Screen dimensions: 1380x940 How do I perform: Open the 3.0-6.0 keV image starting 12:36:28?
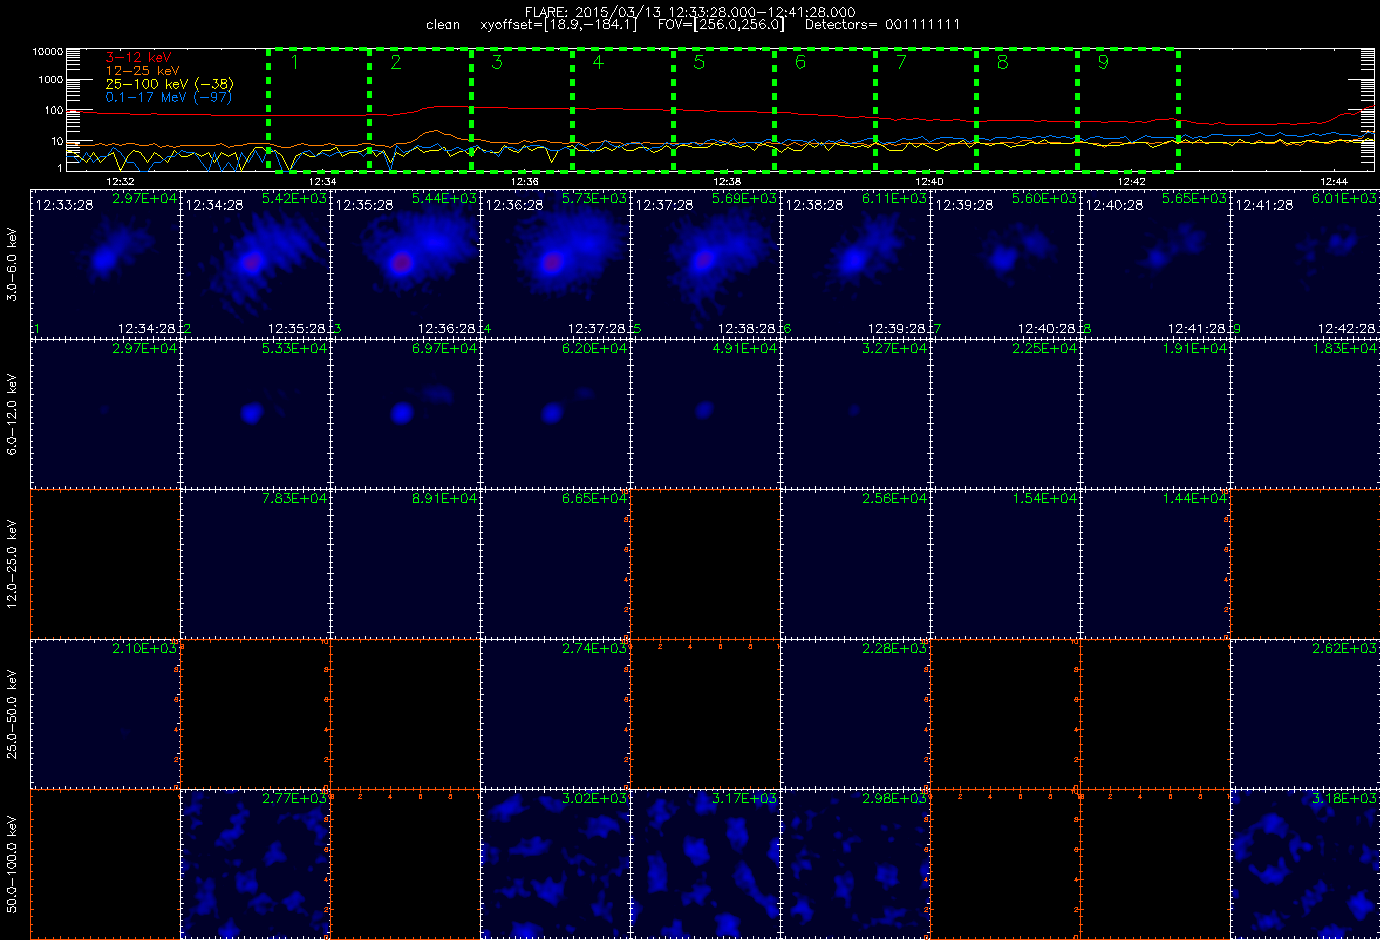pyautogui.click(x=555, y=264)
